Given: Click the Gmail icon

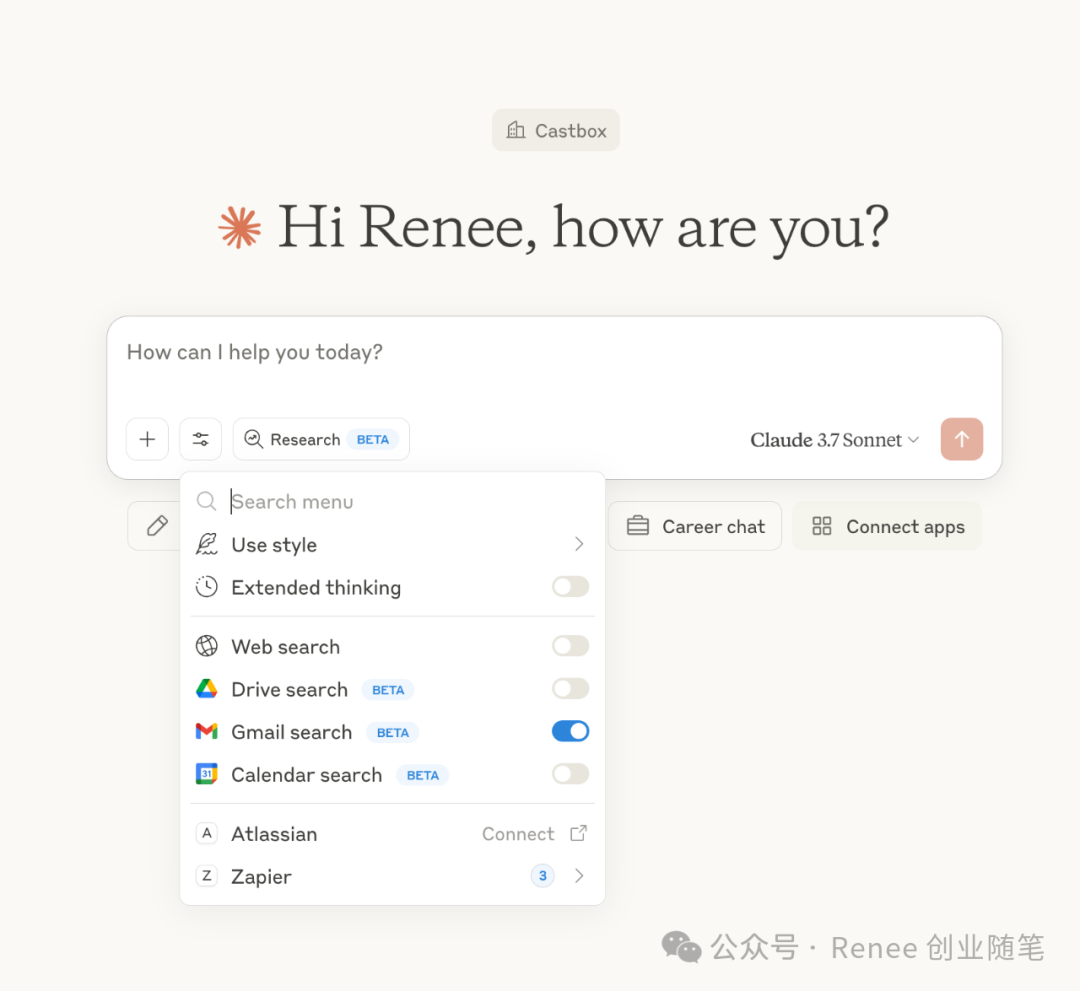Looking at the screenshot, I should tap(207, 731).
